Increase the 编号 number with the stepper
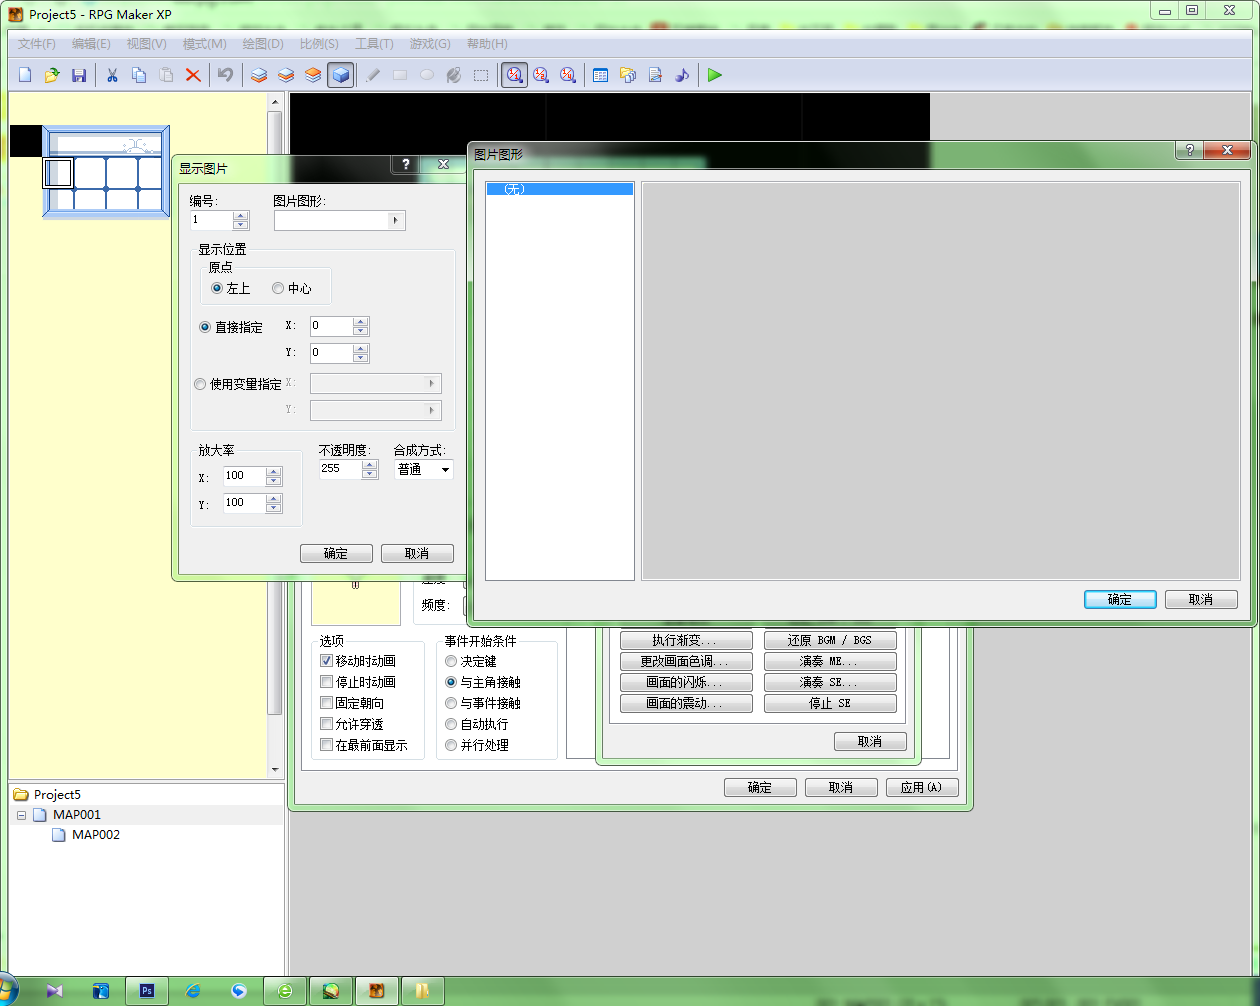The image size is (1260, 1006). (x=241, y=215)
